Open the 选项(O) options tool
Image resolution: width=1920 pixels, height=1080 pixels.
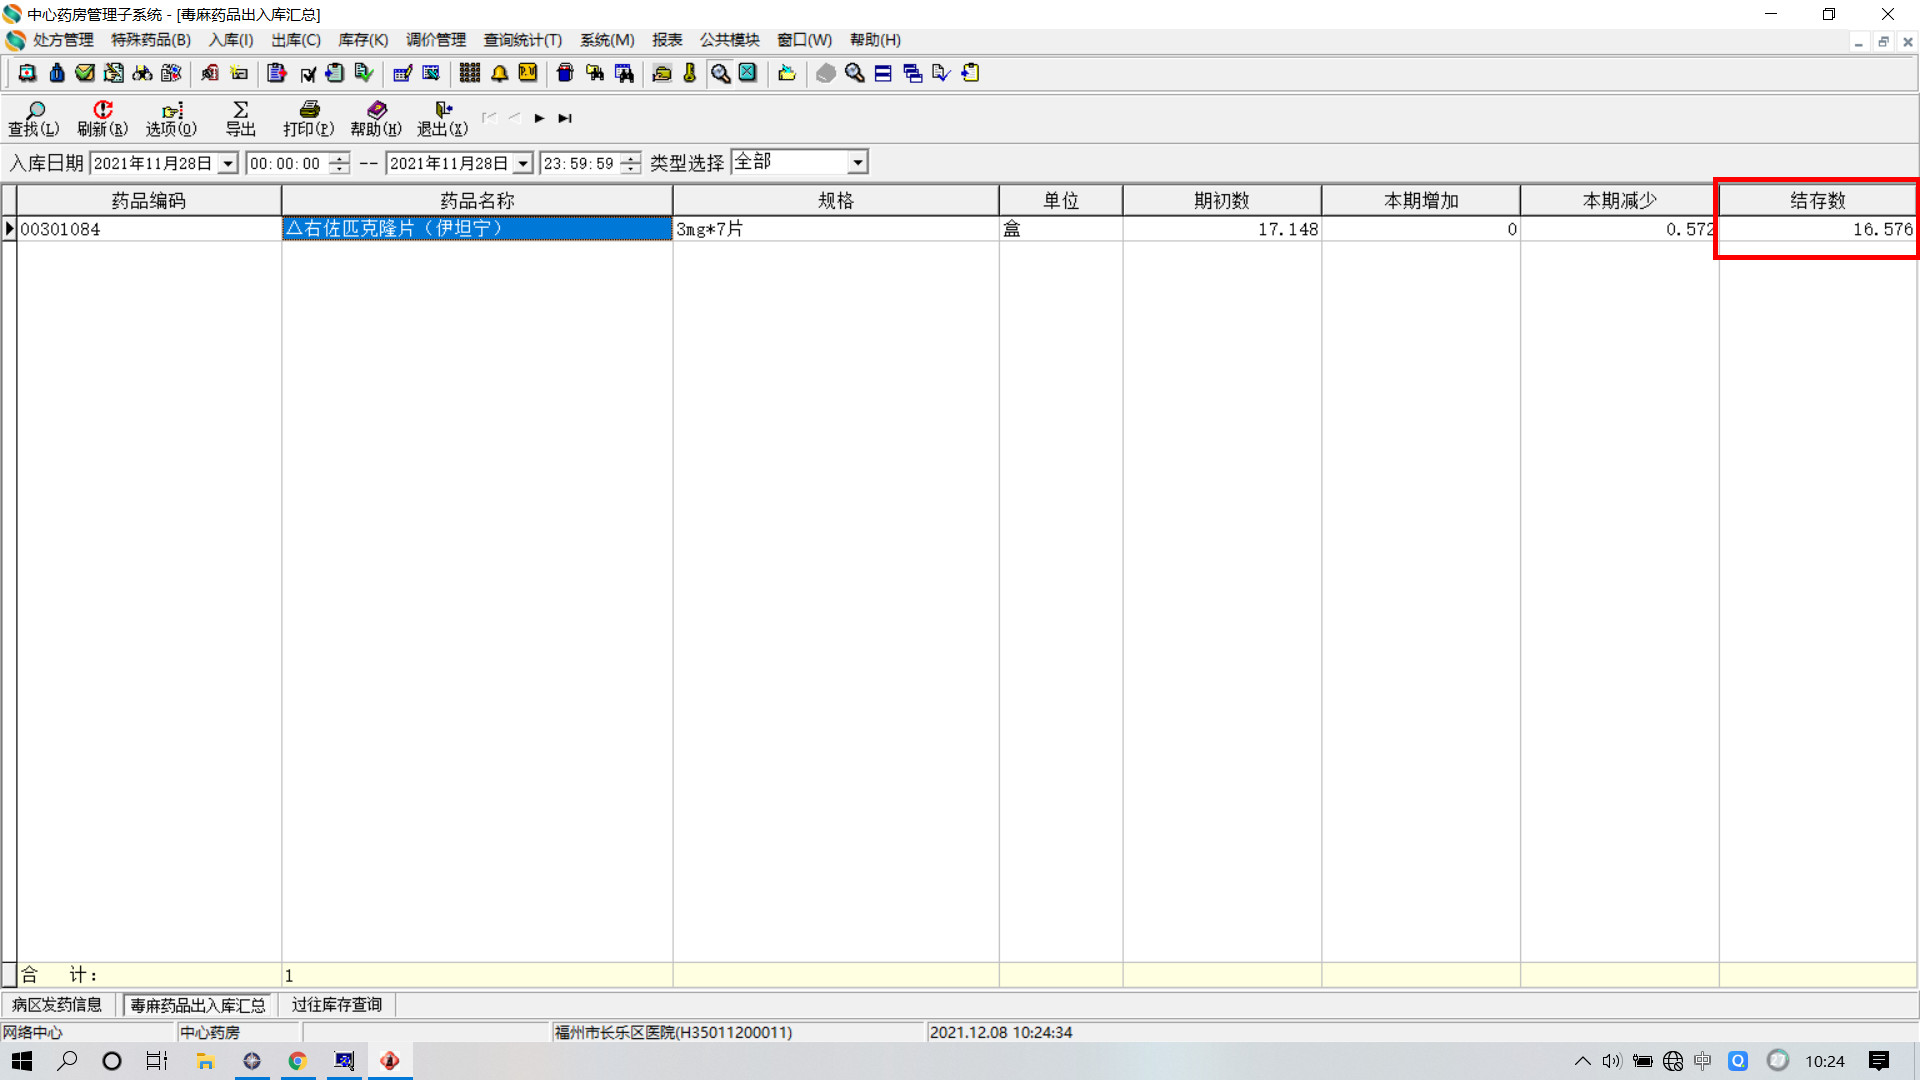pos(171,118)
